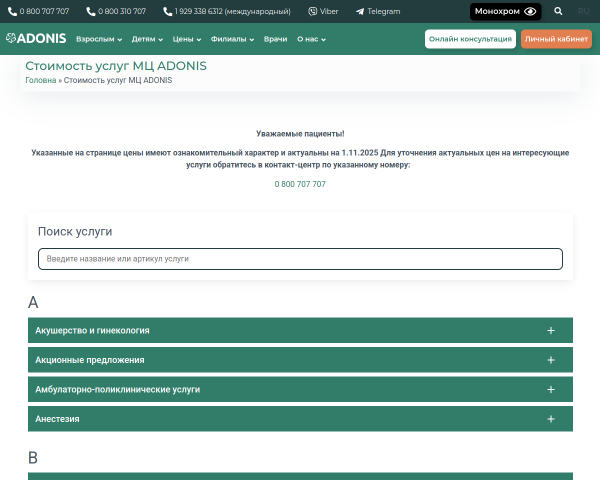This screenshot has width=600, height=480.
Task: Expand Акционные предложения section
Action: tap(300, 360)
